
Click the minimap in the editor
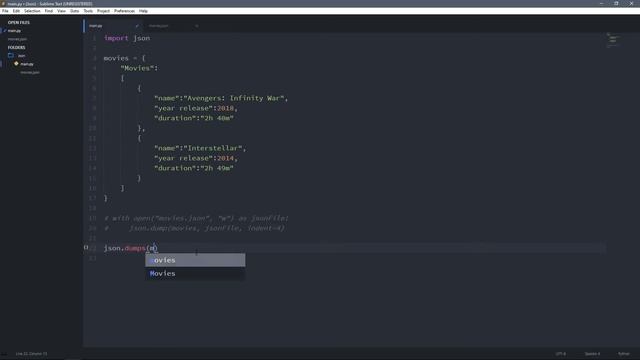(x=613, y=40)
